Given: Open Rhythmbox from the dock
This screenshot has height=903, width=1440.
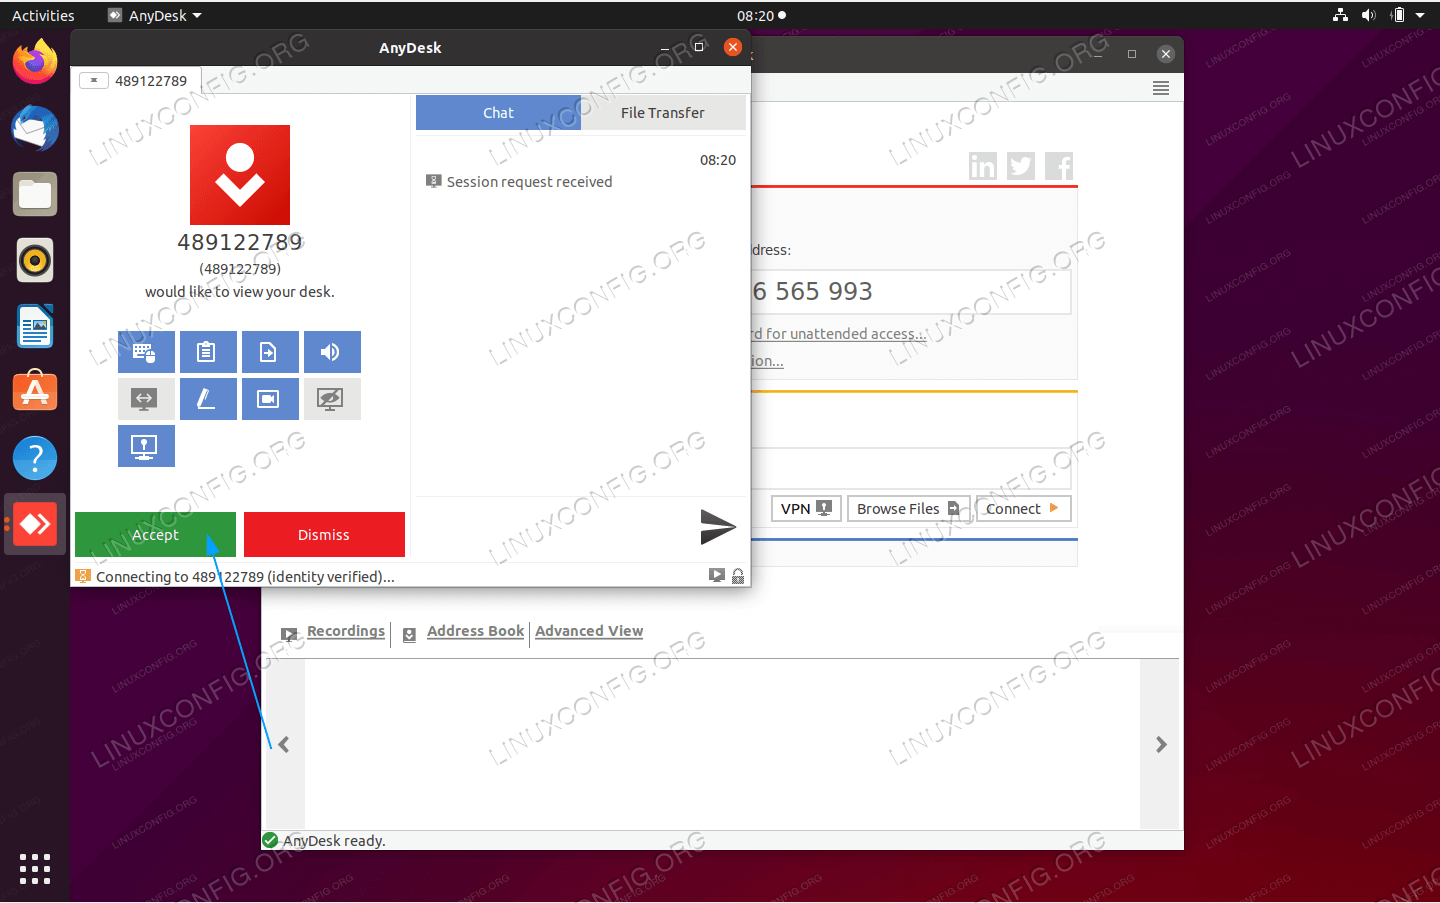Looking at the screenshot, I should coord(35,261).
